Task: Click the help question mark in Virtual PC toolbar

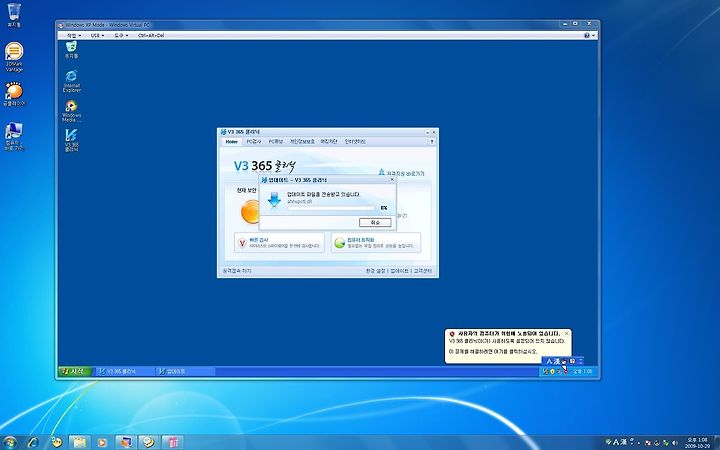Action: [587, 35]
